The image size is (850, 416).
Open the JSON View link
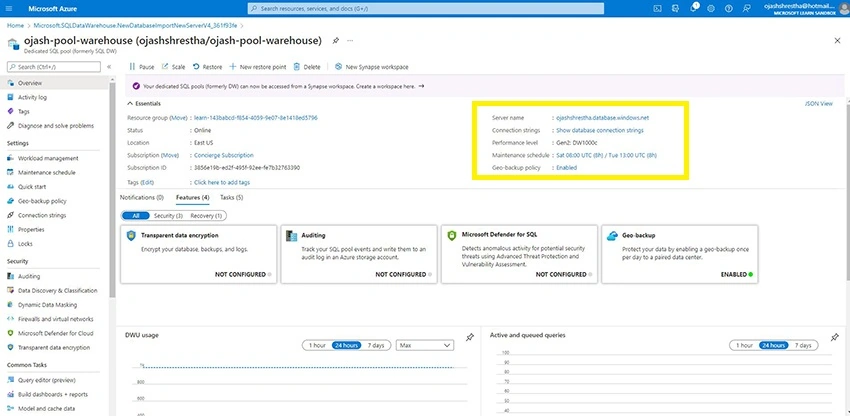coord(819,104)
